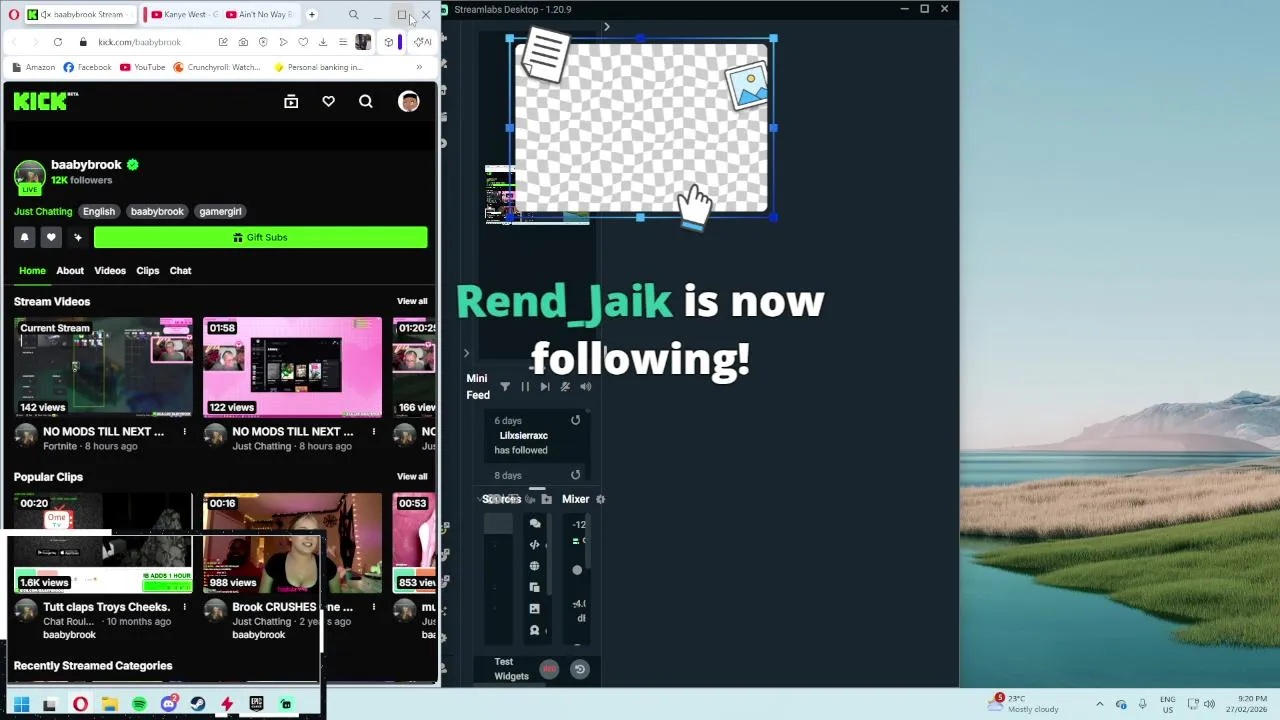
Task: Open options menu for Fortnite stream video
Action: coord(184,432)
